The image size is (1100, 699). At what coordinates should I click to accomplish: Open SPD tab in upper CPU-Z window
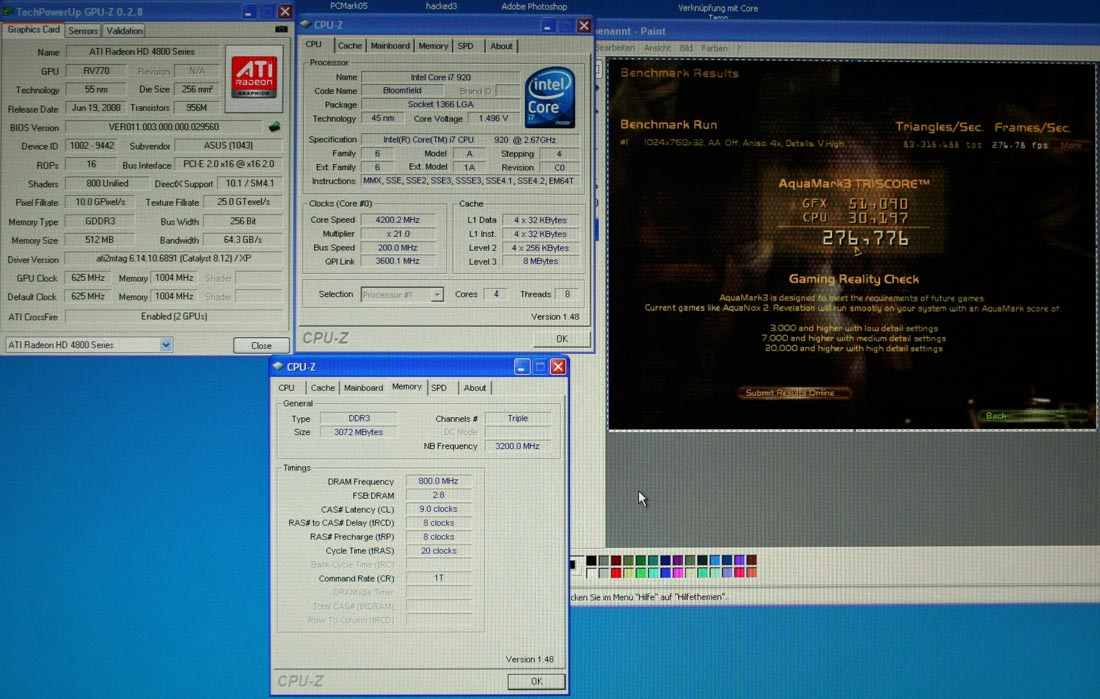click(x=465, y=46)
